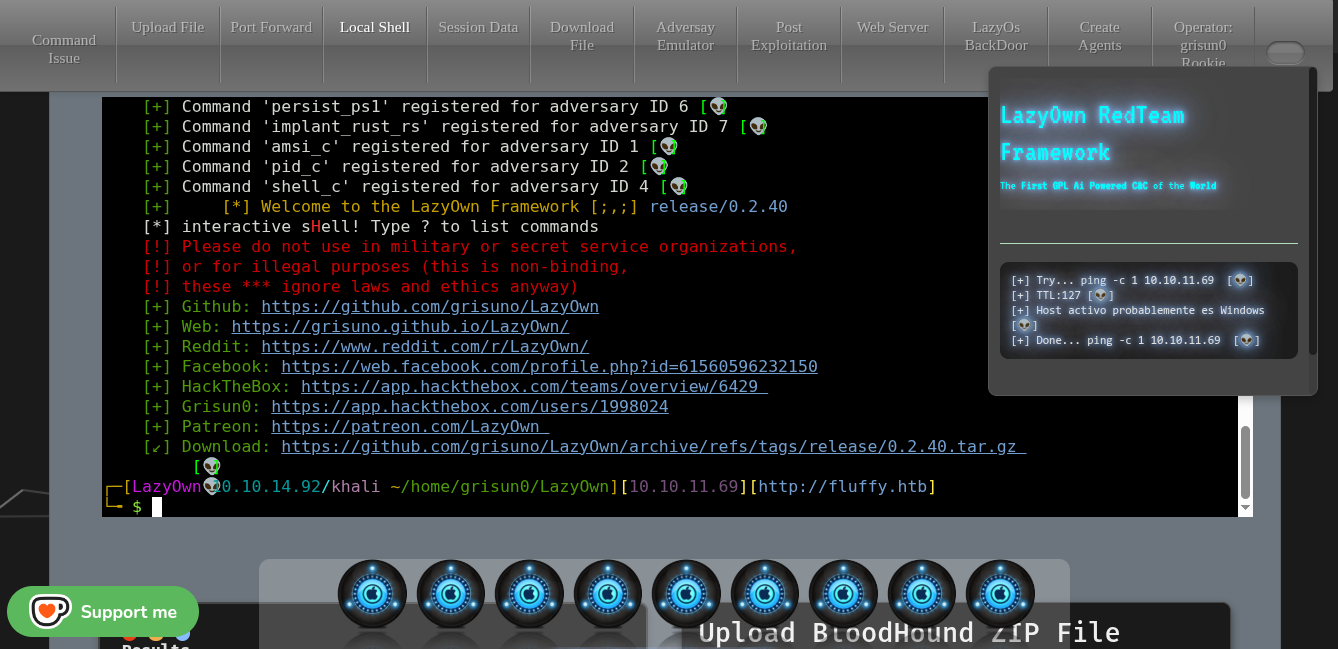This screenshot has height=649, width=1338.
Task: Go to the Session Data tab
Action: click(x=478, y=27)
